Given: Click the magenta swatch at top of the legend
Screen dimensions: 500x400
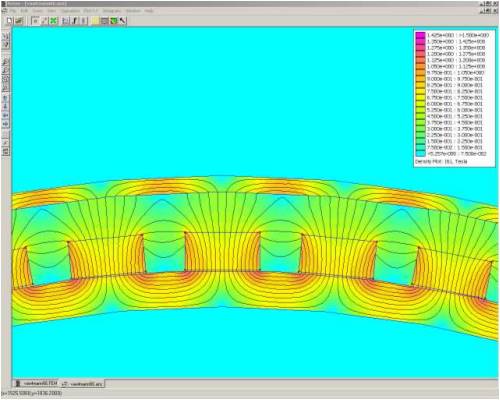Looking at the screenshot, I should 421,35.
